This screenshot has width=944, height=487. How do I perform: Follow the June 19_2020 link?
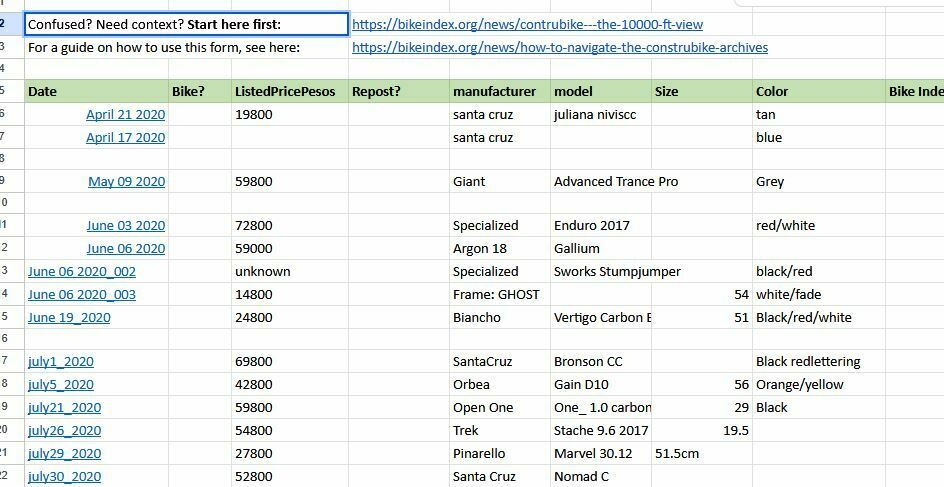(69, 318)
